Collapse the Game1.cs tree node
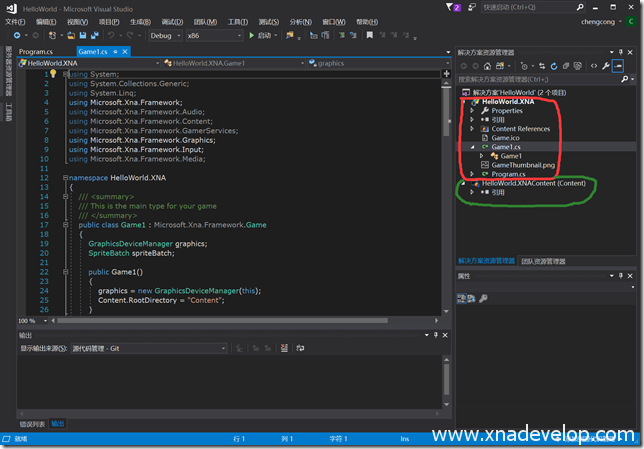The height and width of the screenshot is (449, 644). (471, 146)
